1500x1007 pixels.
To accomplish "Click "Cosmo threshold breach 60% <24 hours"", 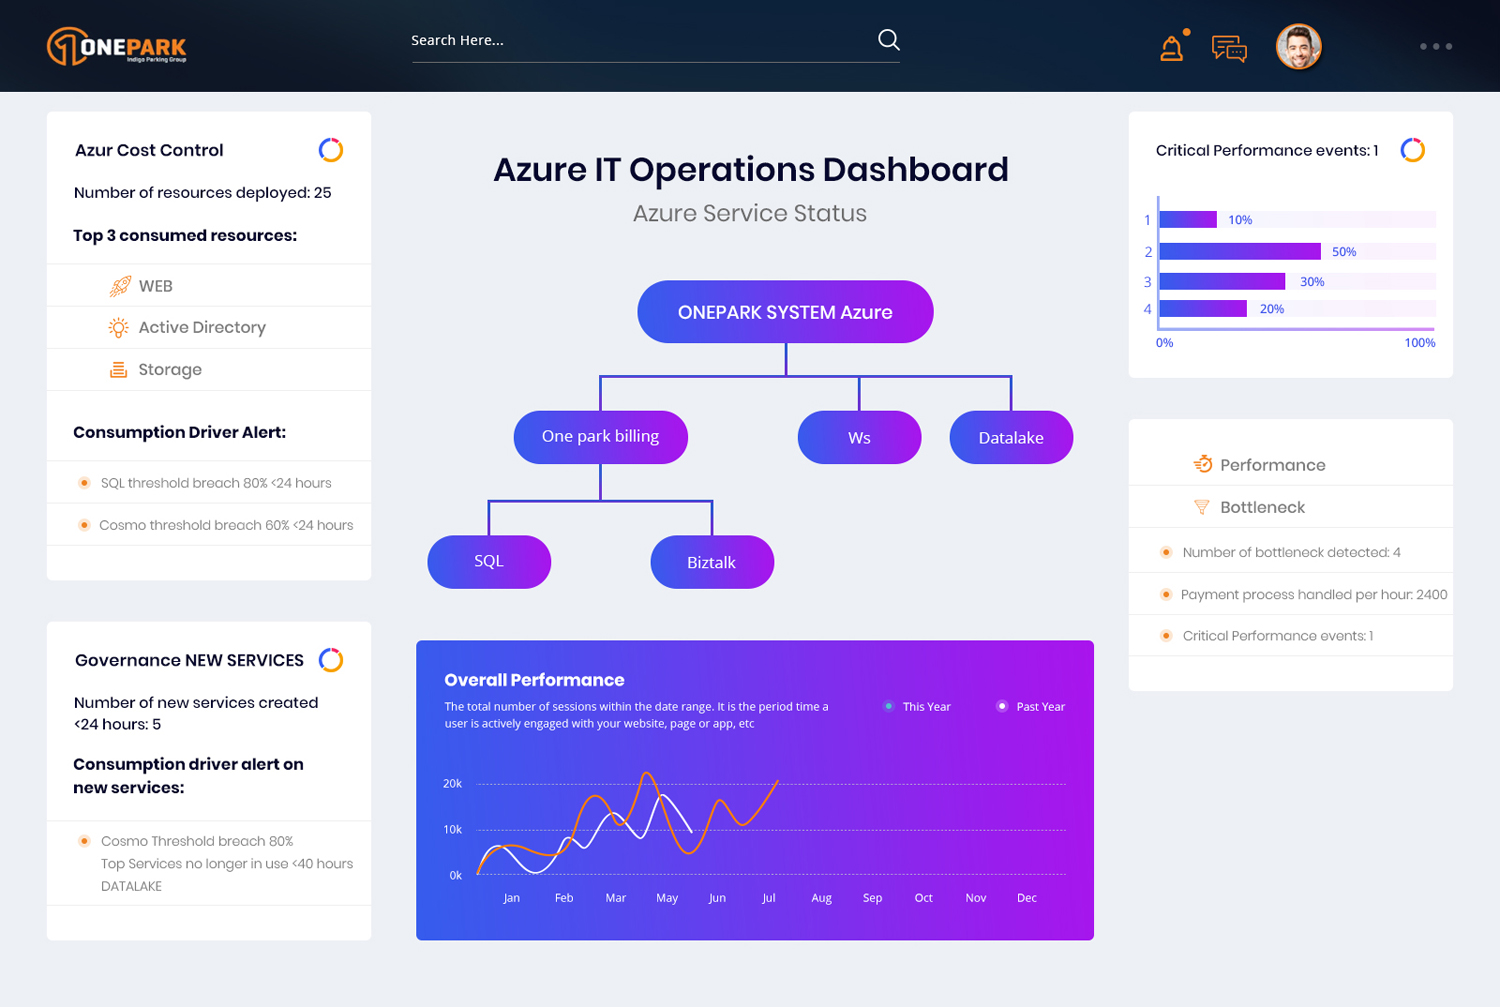I will pyautogui.click(x=226, y=525).
